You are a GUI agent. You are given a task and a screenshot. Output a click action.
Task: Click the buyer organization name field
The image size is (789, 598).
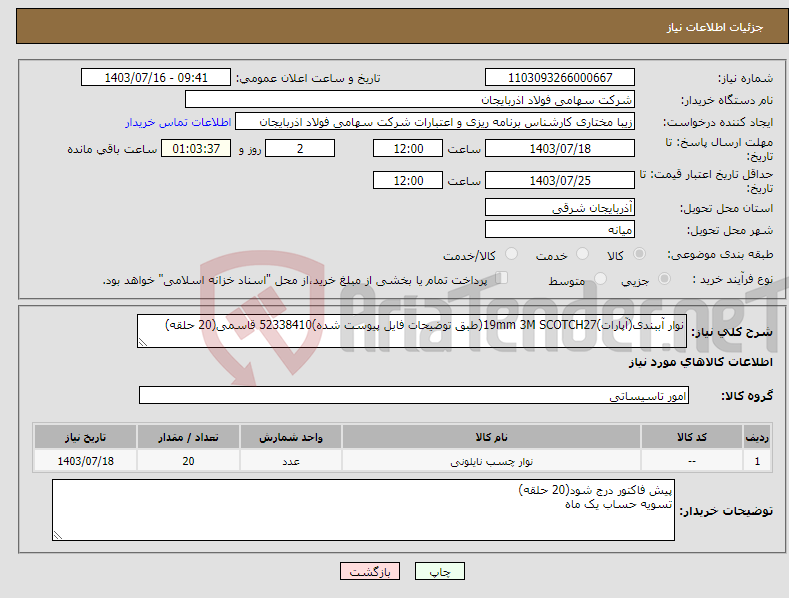point(410,100)
